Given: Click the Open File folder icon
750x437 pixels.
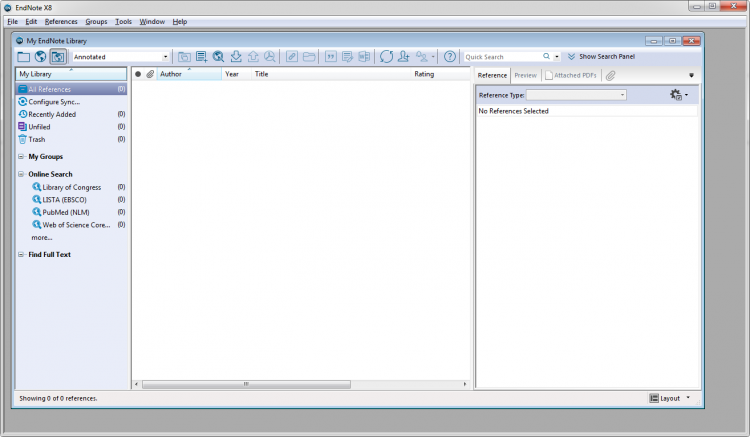Looking at the screenshot, I should tap(309, 57).
